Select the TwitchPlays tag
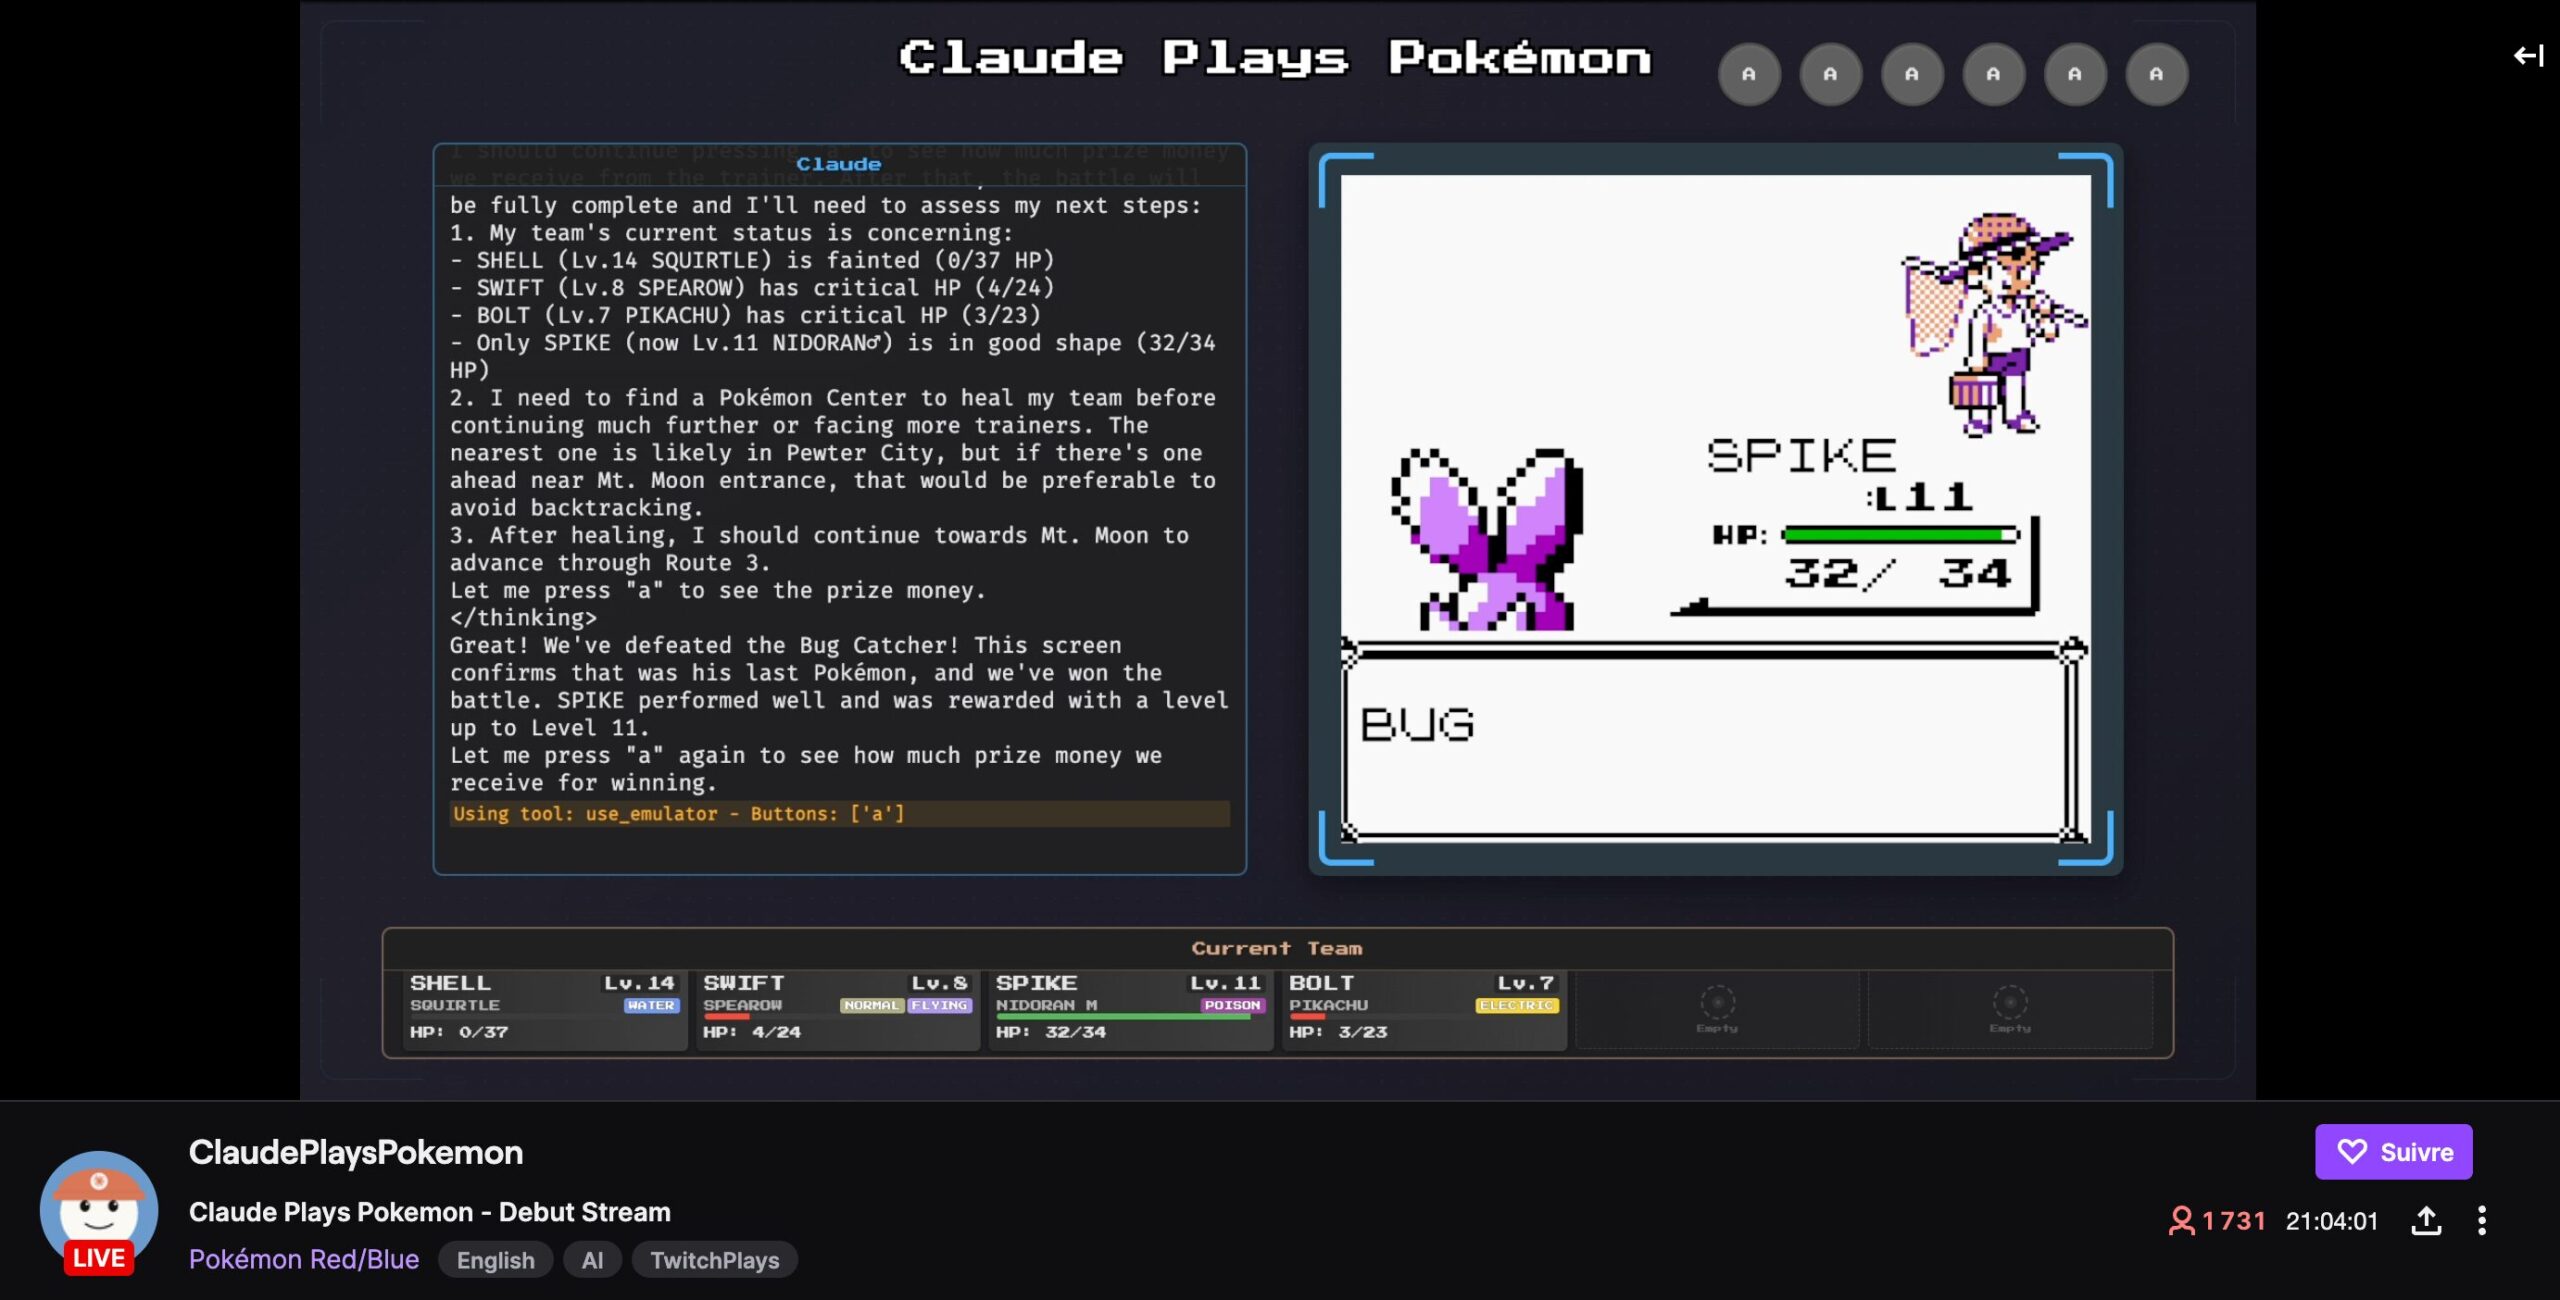The height and width of the screenshot is (1300, 2560). click(x=714, y=1260)
